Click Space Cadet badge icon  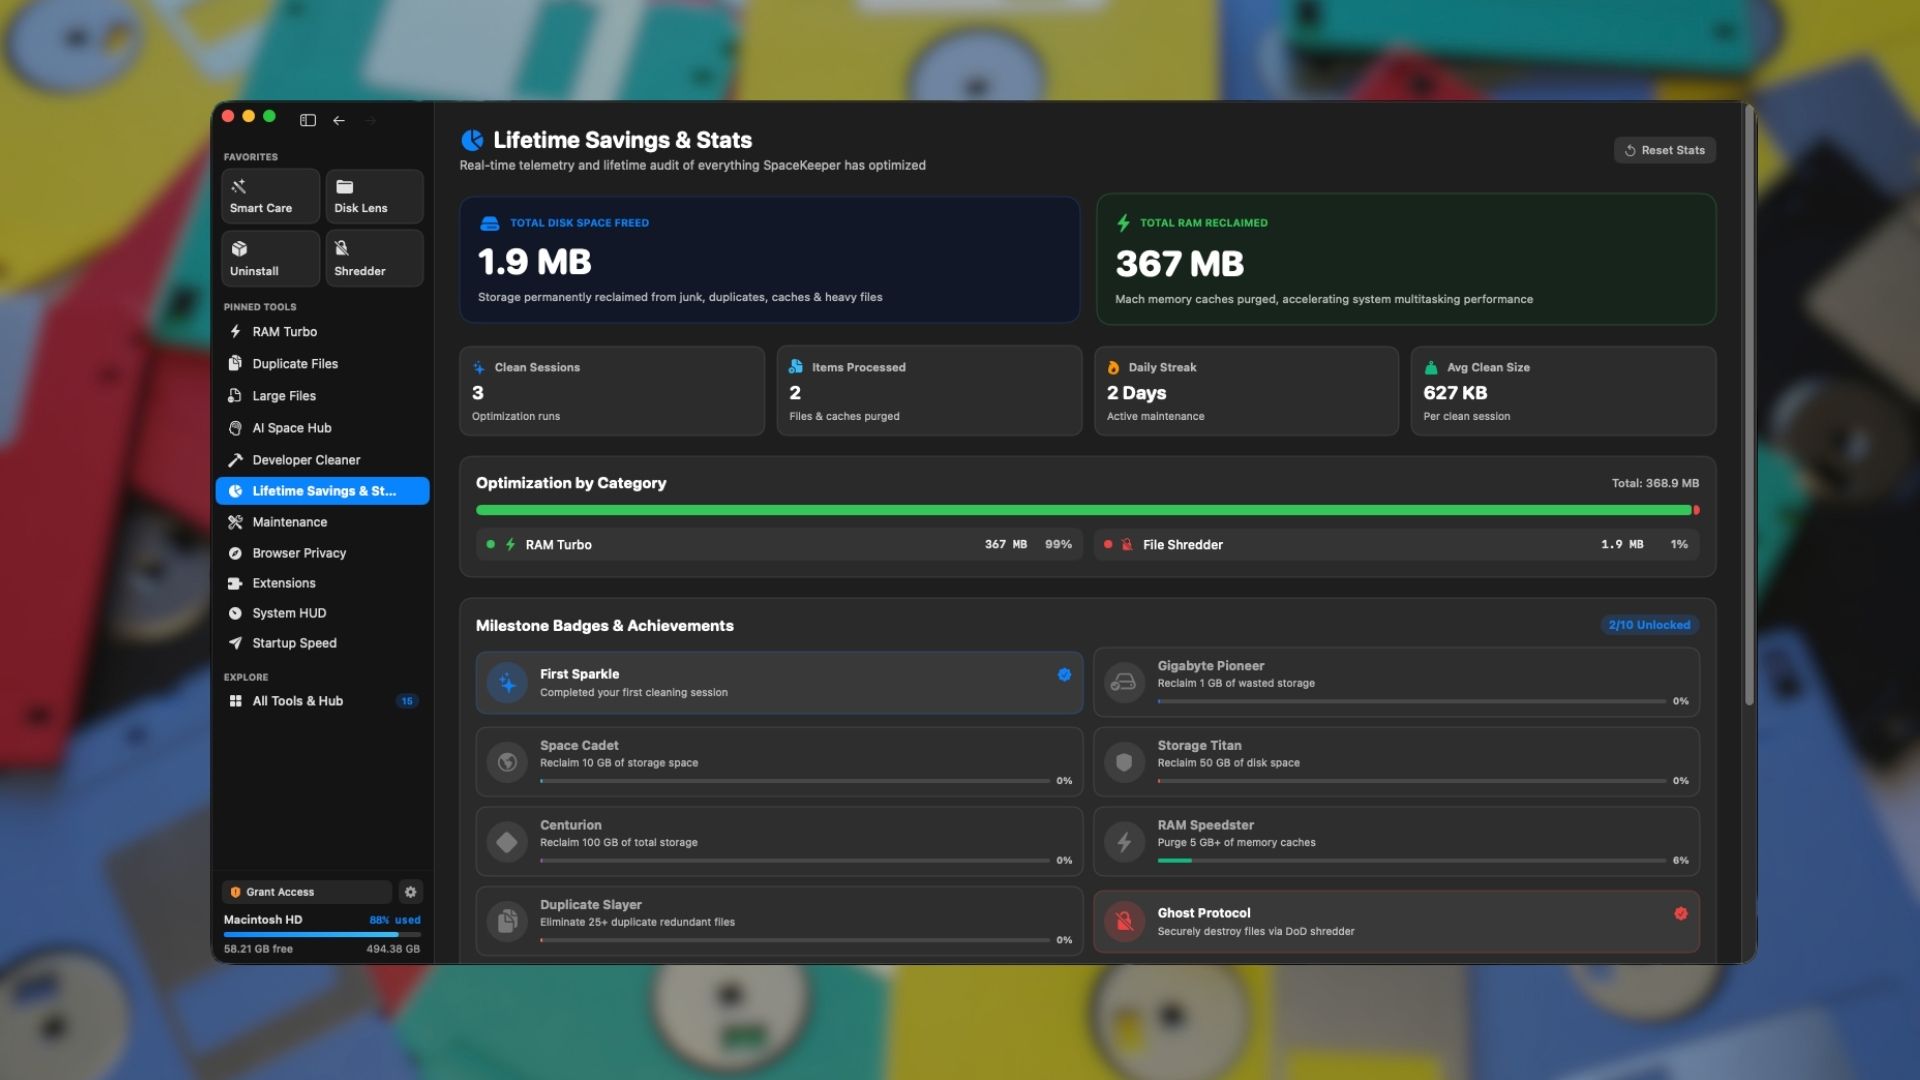(508, 762)
